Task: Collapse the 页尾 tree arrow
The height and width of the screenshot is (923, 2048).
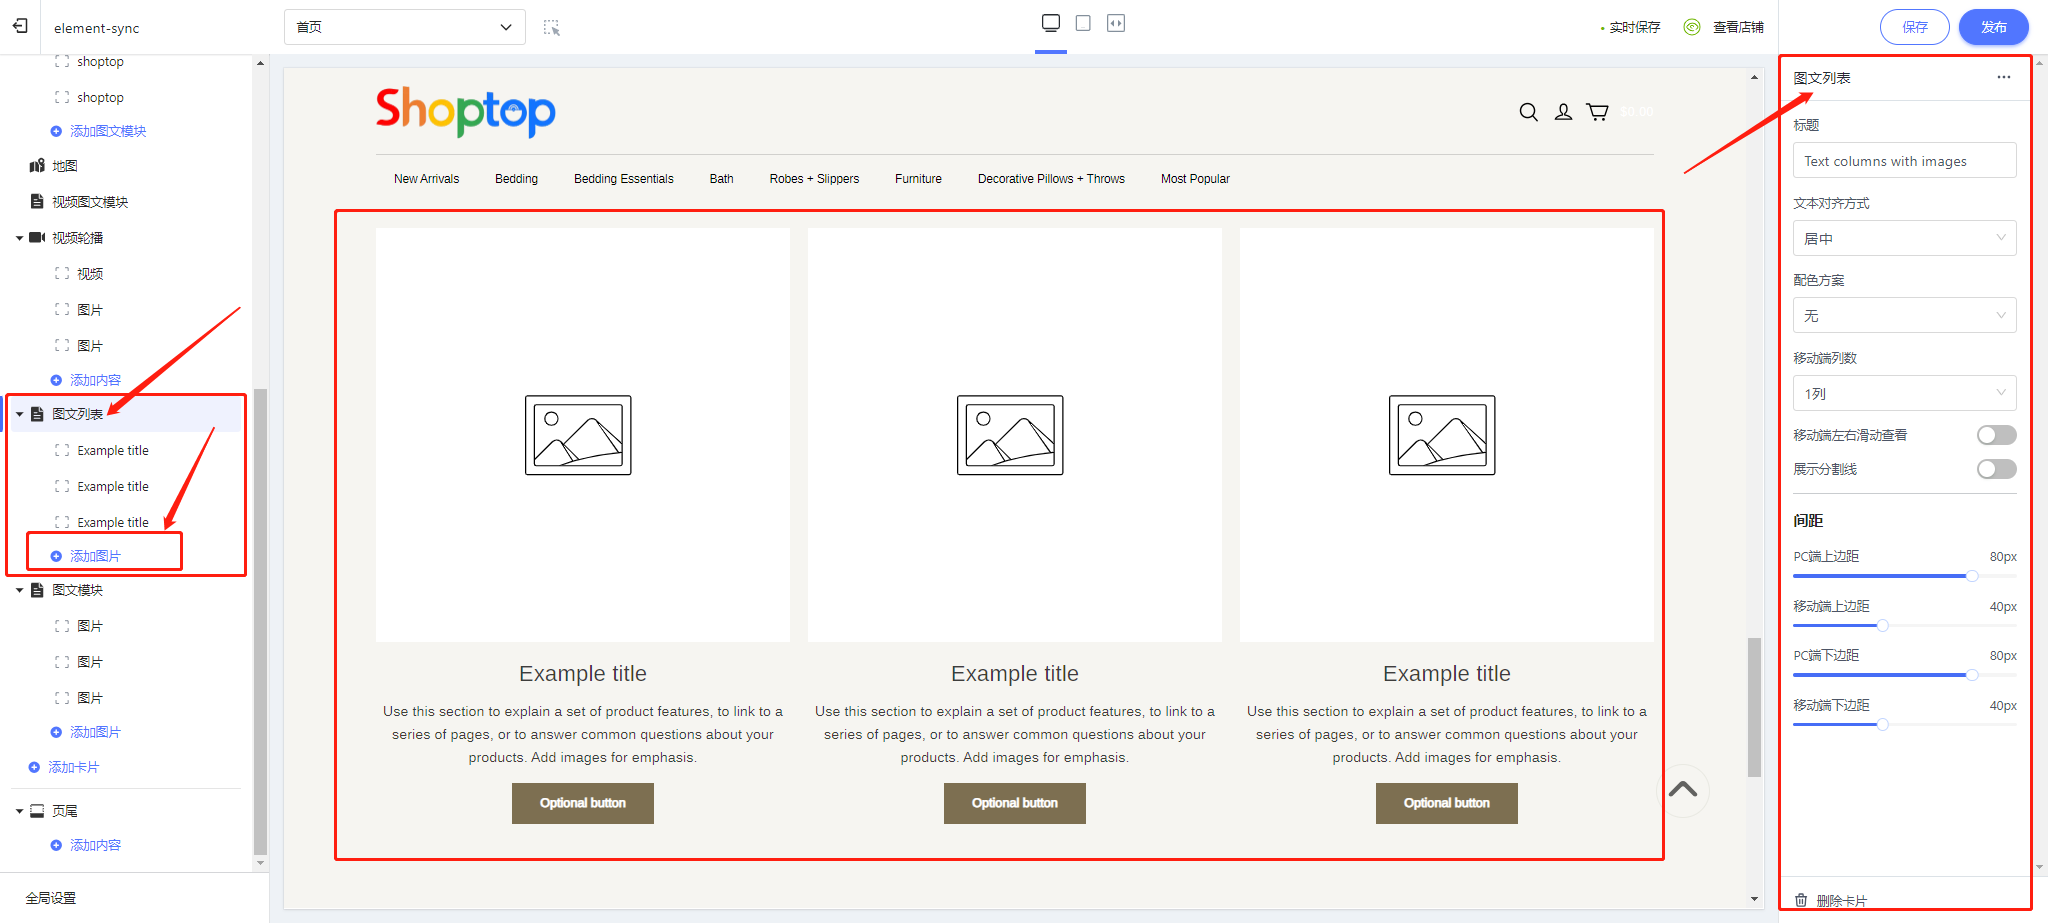Action: point(19,811)
